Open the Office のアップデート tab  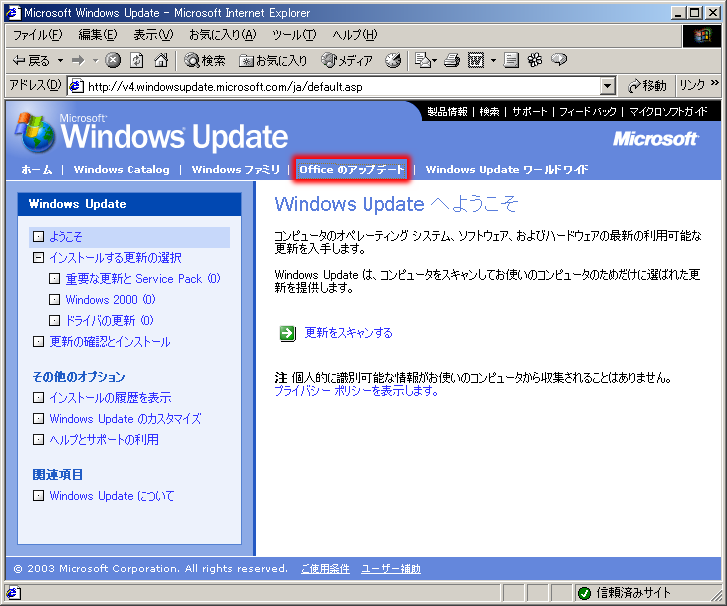[x=351, y=170]
